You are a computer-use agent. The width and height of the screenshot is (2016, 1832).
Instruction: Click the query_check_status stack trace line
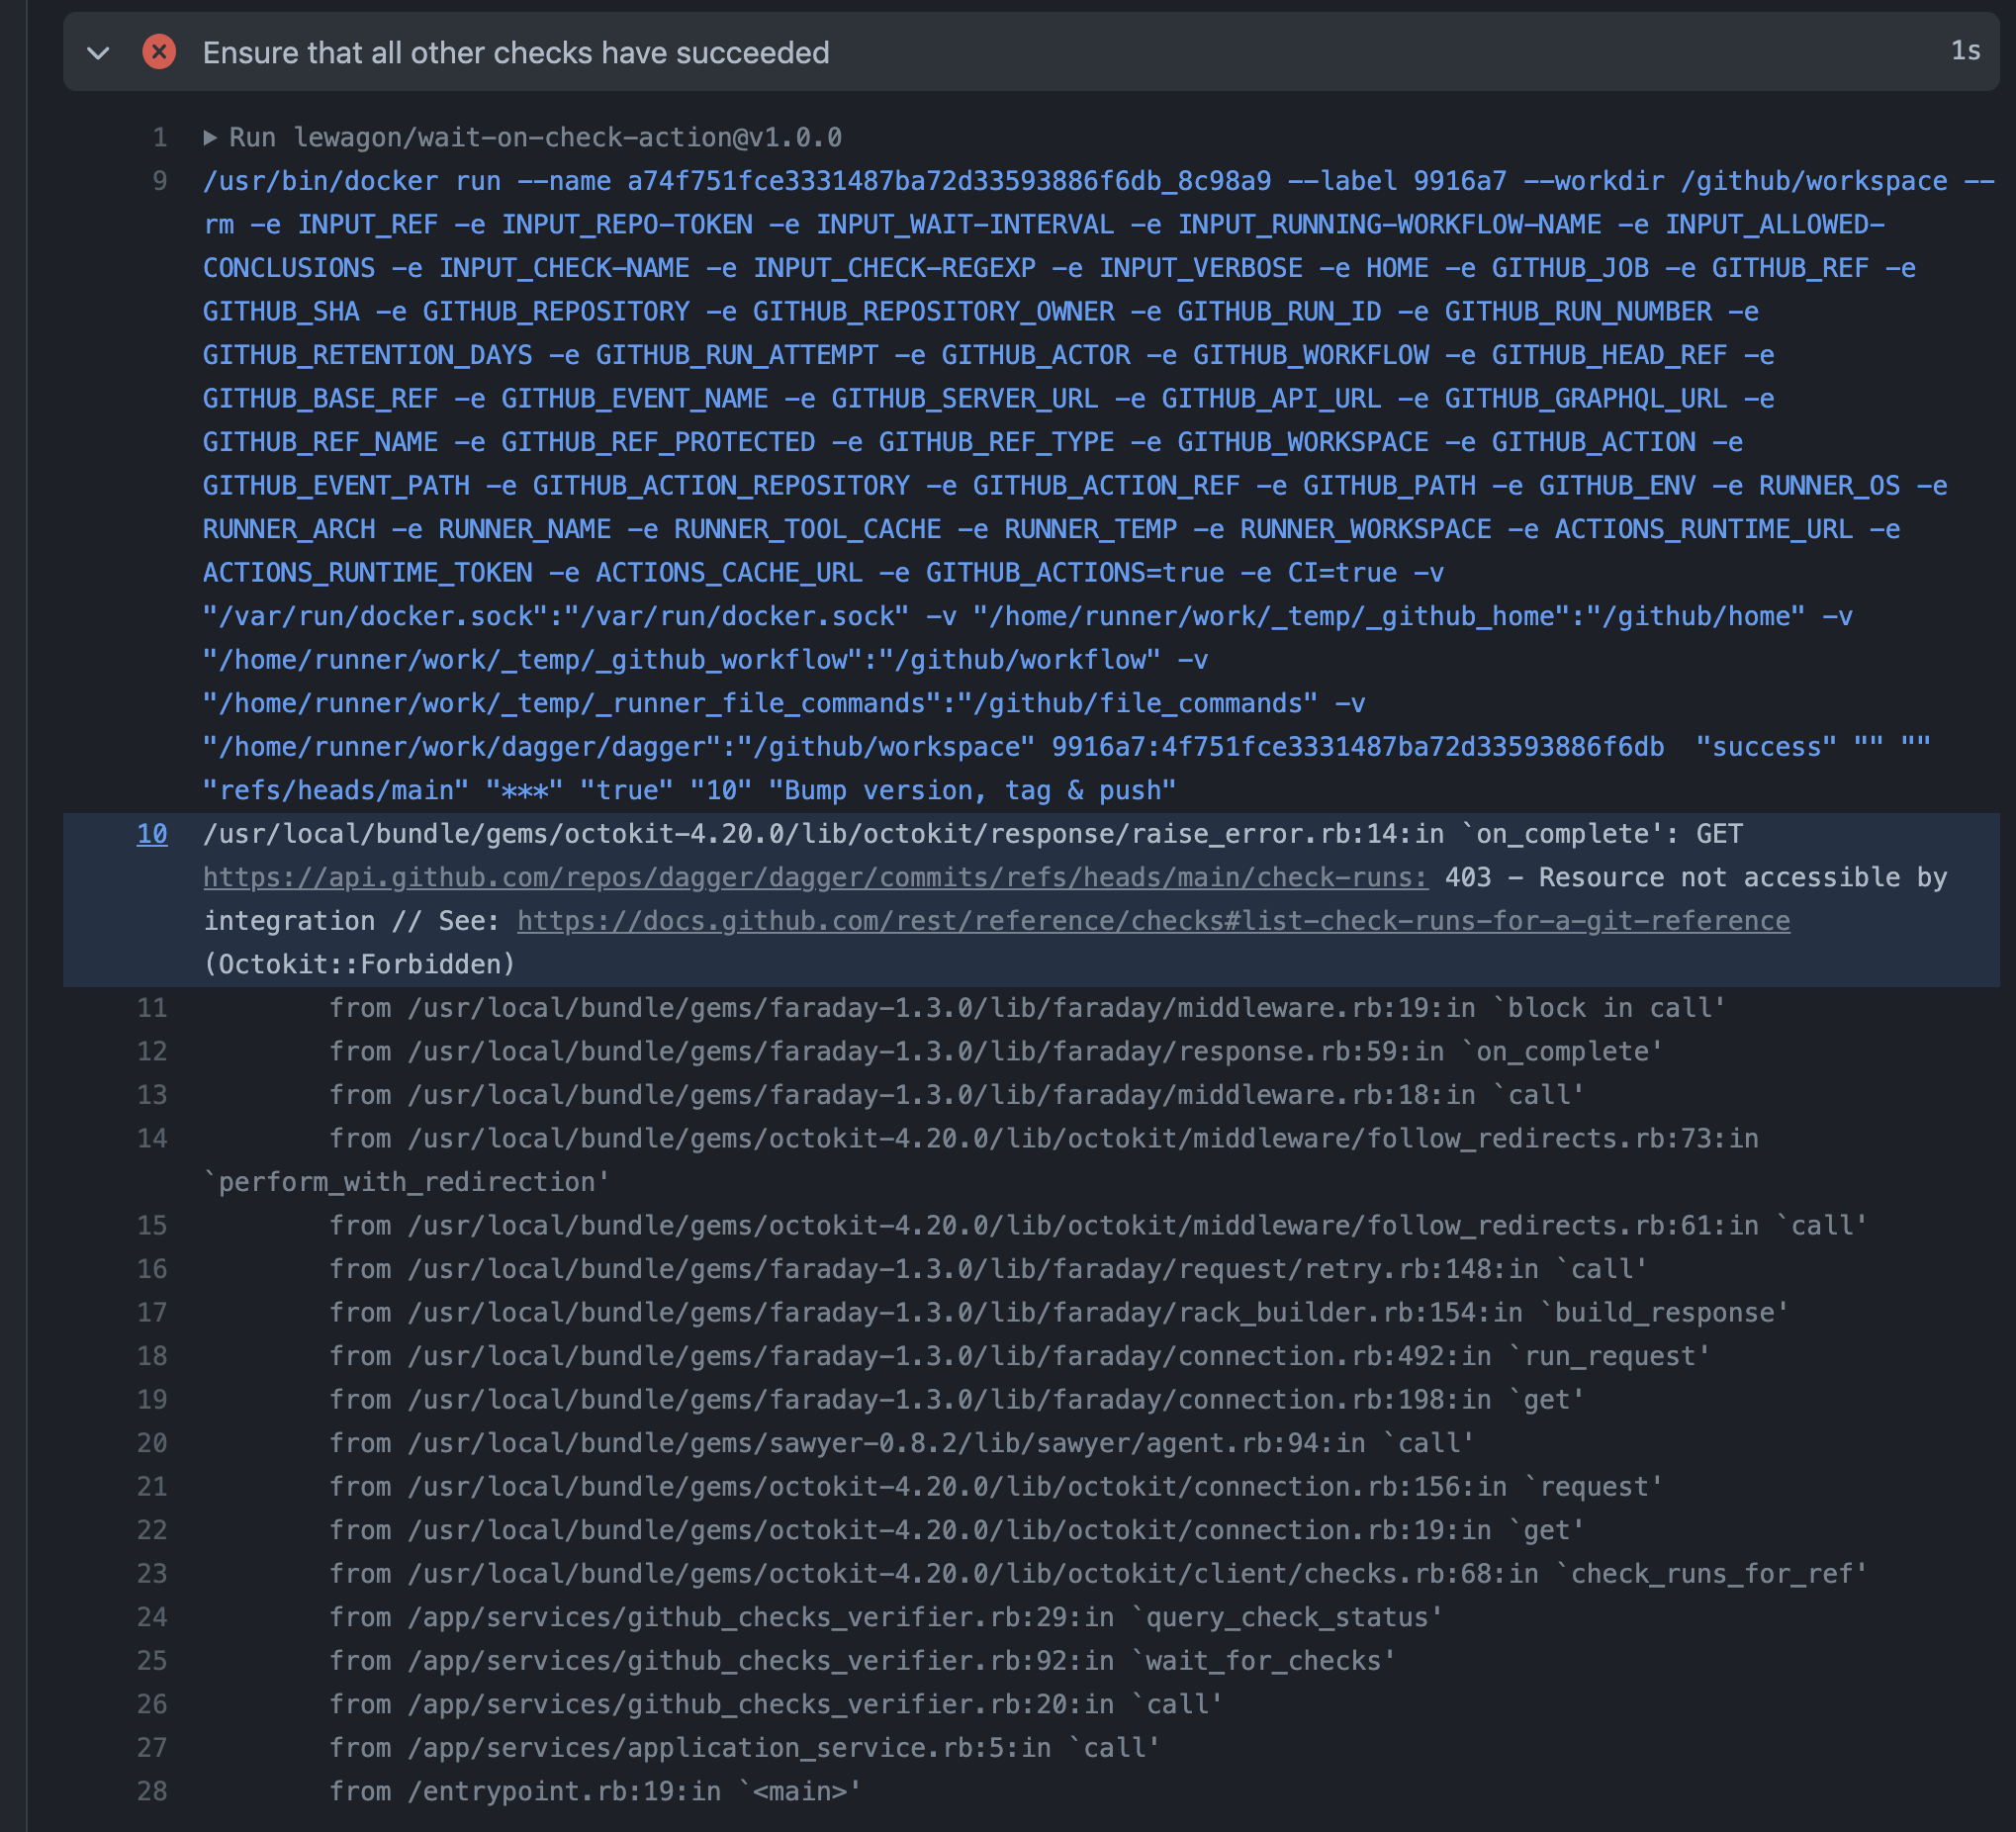(885, 1617)
